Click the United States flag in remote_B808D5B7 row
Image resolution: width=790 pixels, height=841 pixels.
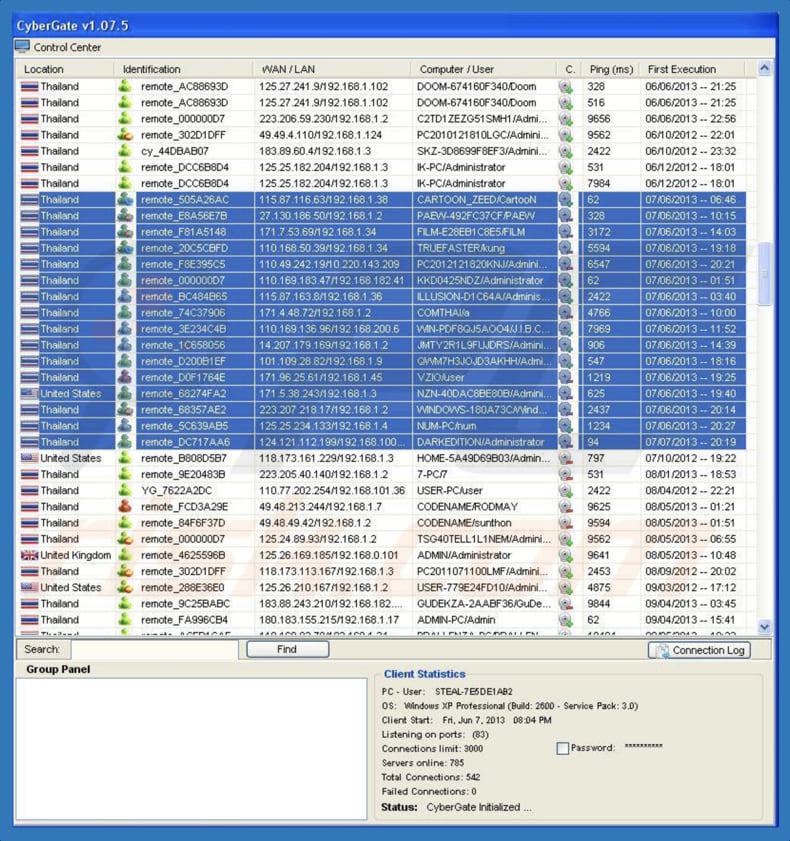pyautogui.click(x=29, y=458)
